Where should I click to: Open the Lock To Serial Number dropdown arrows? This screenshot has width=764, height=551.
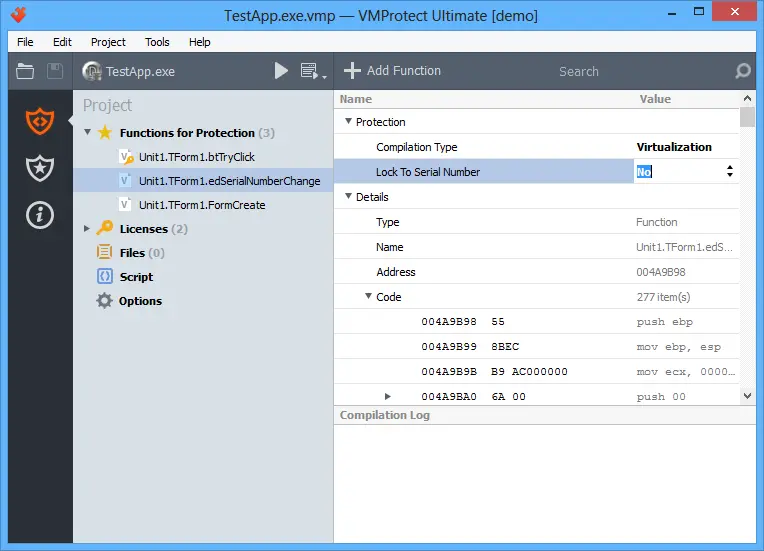pos(729,171)
